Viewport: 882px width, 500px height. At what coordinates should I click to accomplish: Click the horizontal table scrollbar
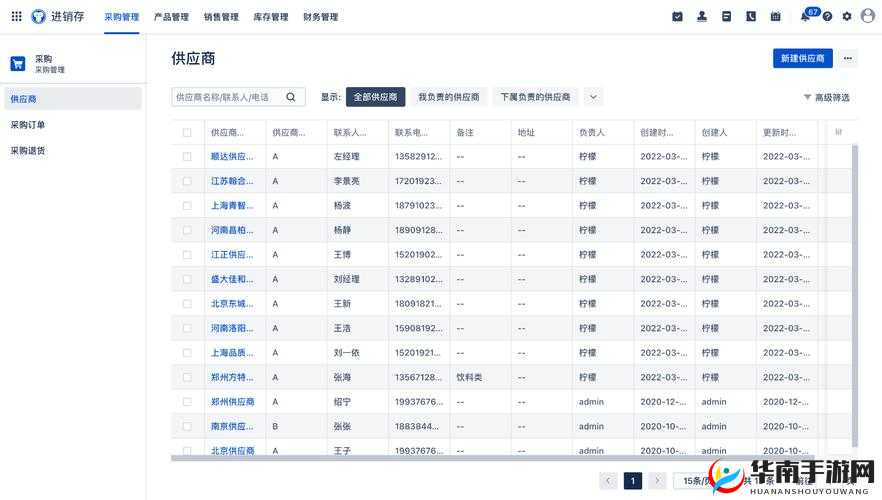click(x=492, y=458)
